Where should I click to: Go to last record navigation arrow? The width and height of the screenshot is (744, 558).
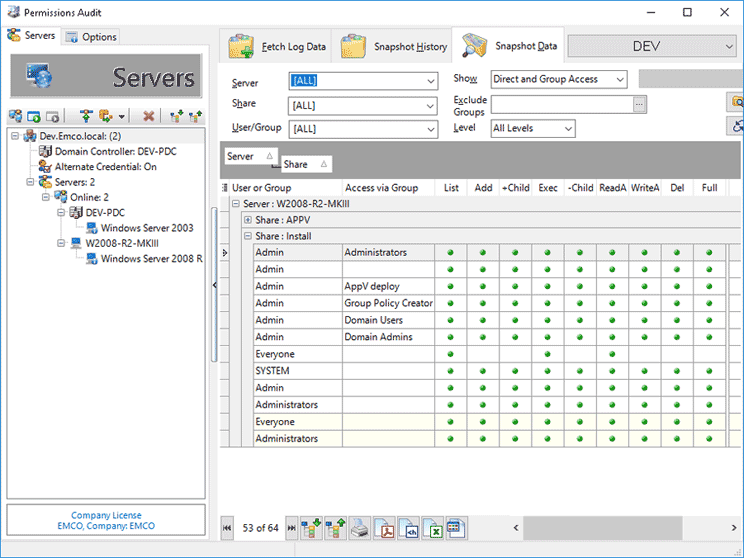(x=292, y=527)
